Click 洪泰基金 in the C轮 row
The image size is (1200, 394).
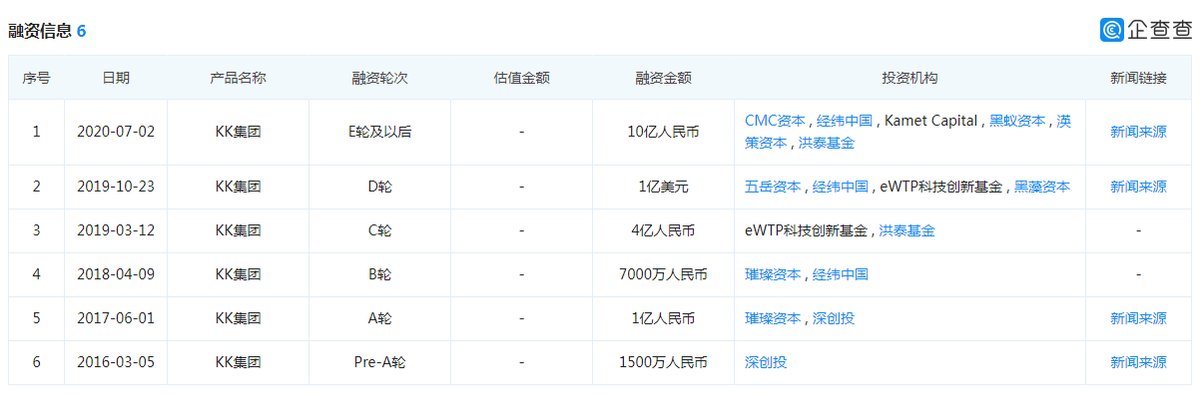click(907, 230)
